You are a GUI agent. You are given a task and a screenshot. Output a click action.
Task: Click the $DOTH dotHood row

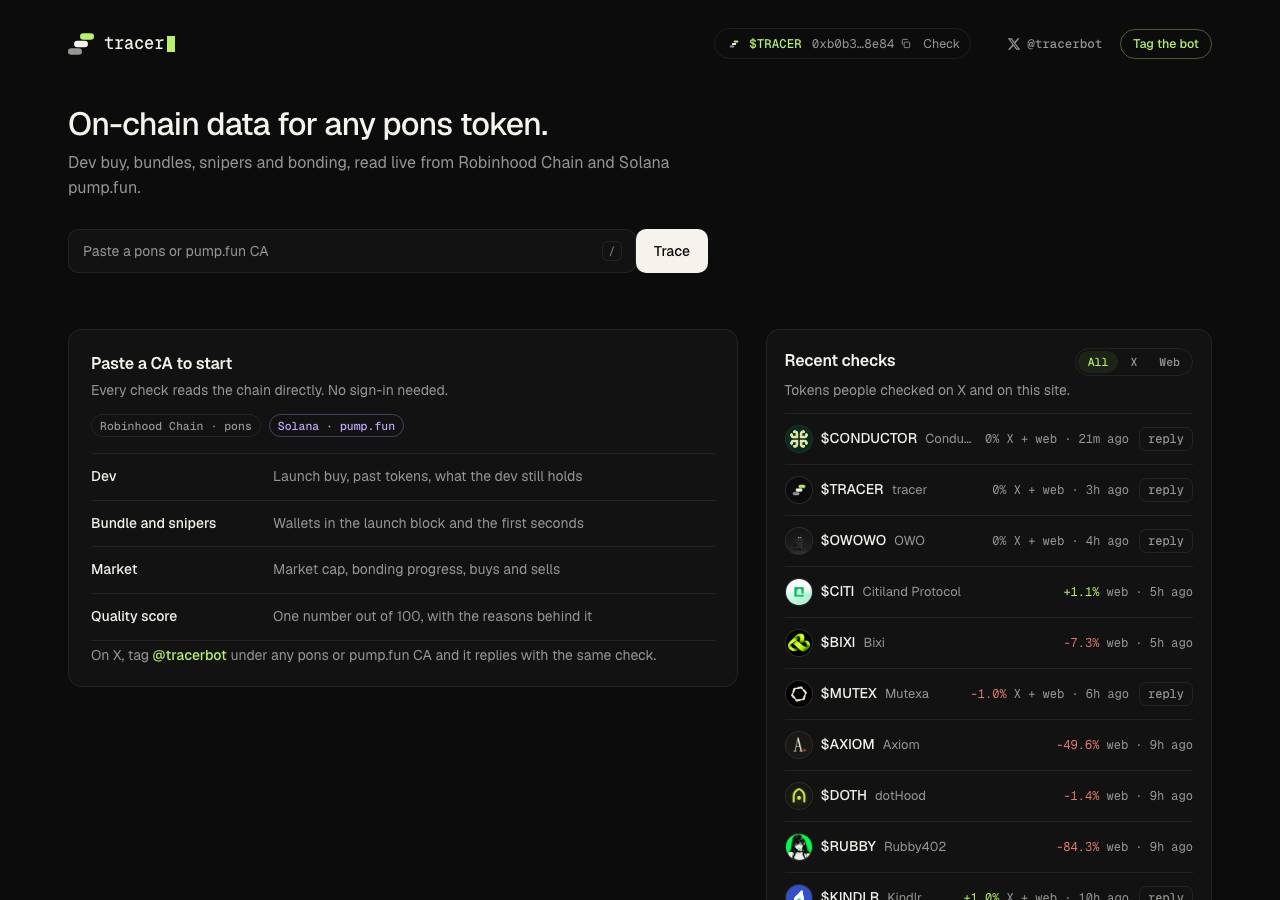pos(989,796)
